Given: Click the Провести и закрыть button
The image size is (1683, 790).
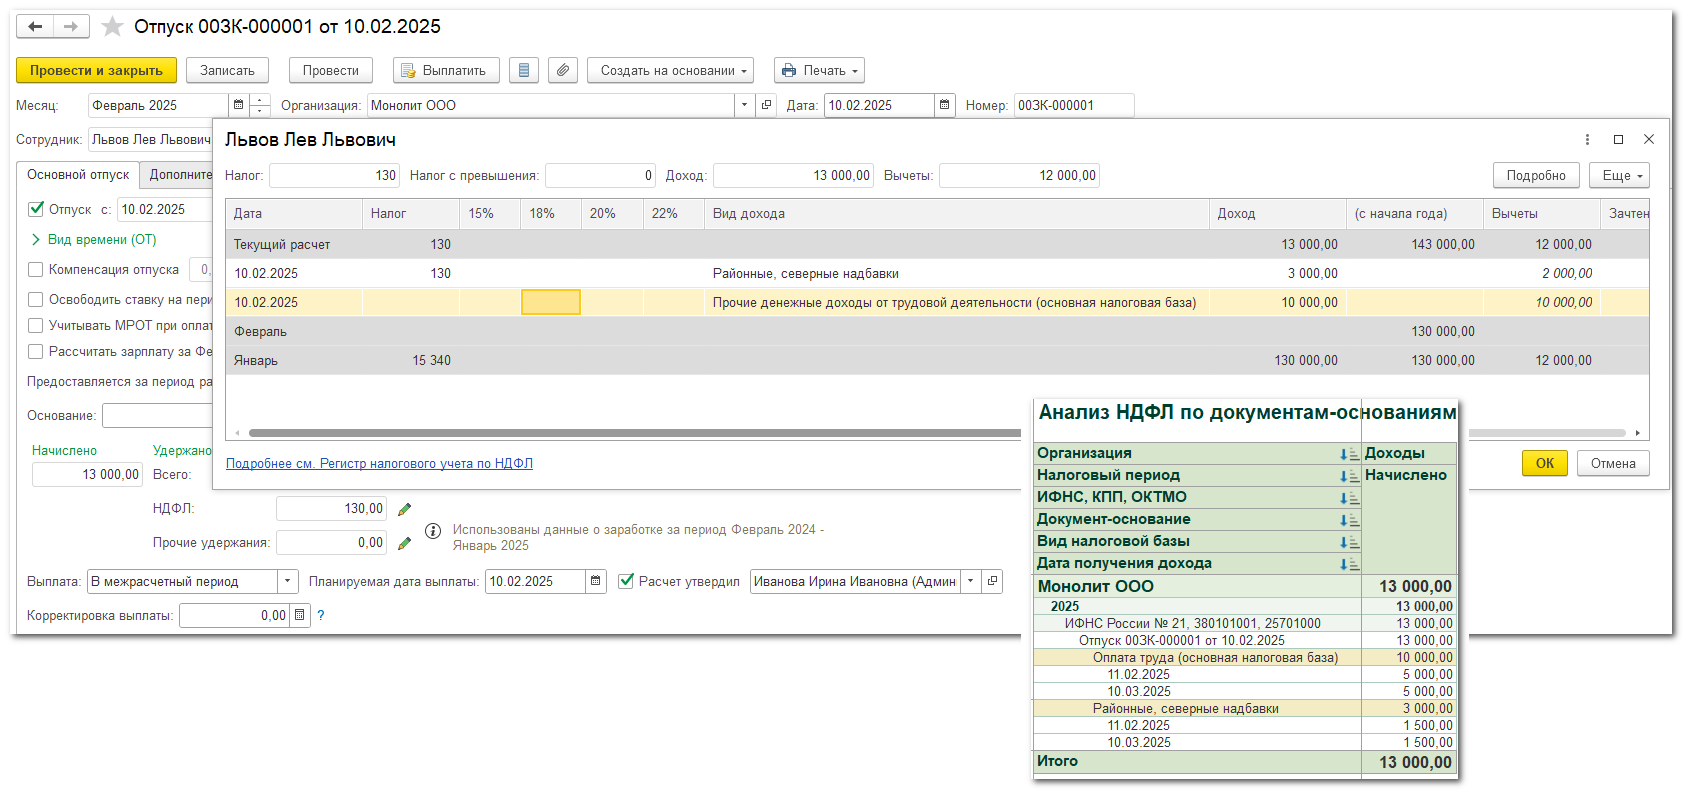Looking at the screenshot, I should point(96,70).
